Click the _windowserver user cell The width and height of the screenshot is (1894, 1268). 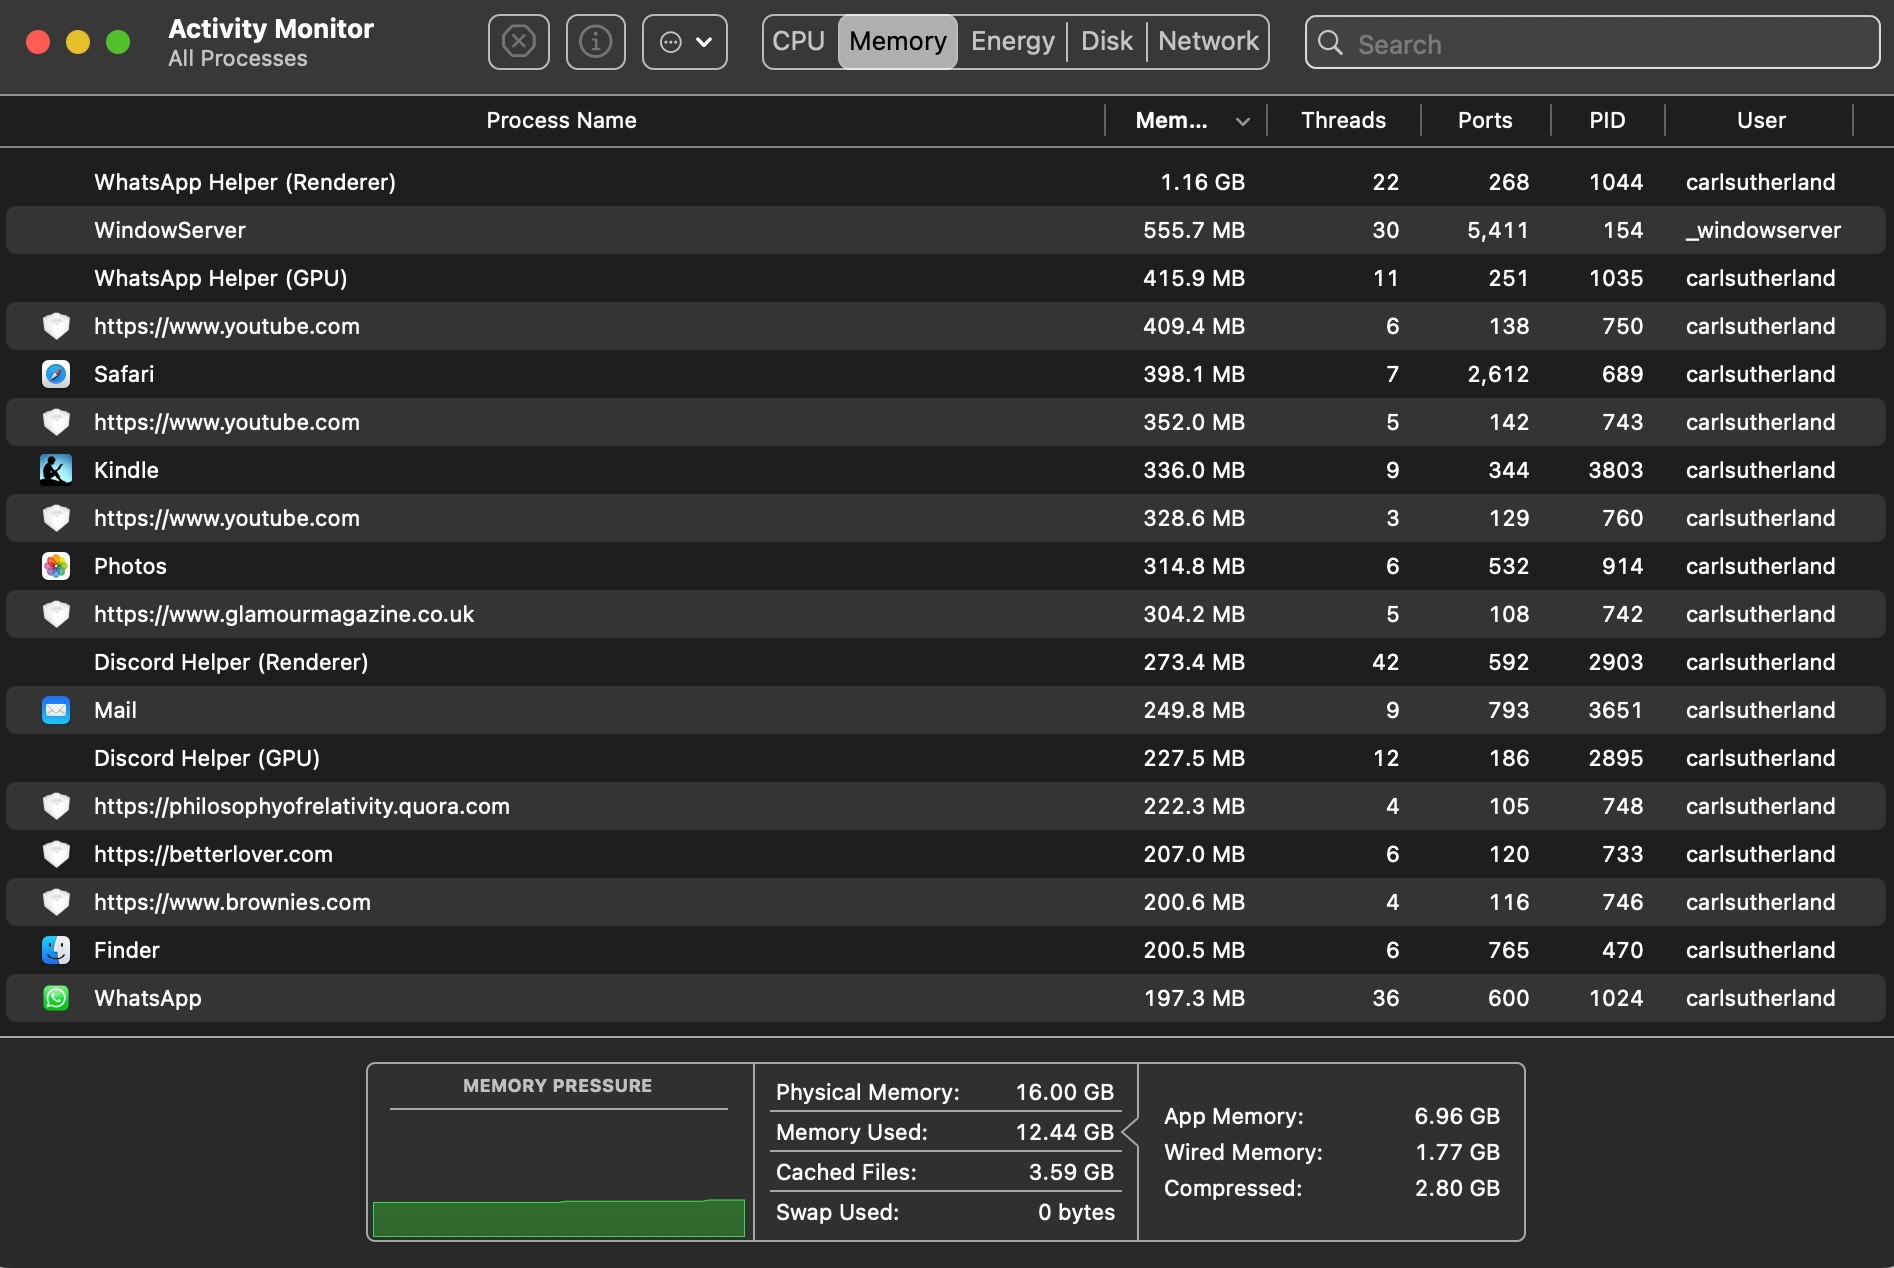pos(1763,230)
